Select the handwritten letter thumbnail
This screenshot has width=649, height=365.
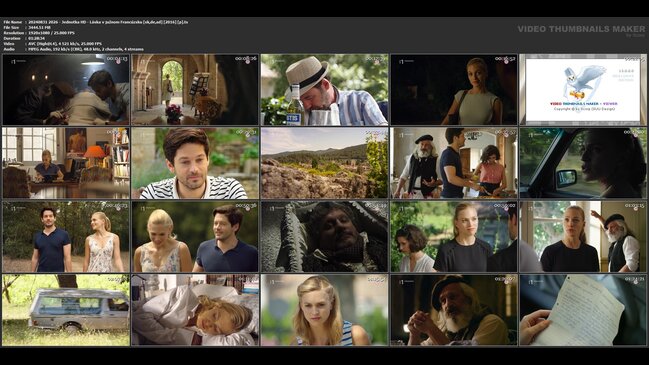583,310
